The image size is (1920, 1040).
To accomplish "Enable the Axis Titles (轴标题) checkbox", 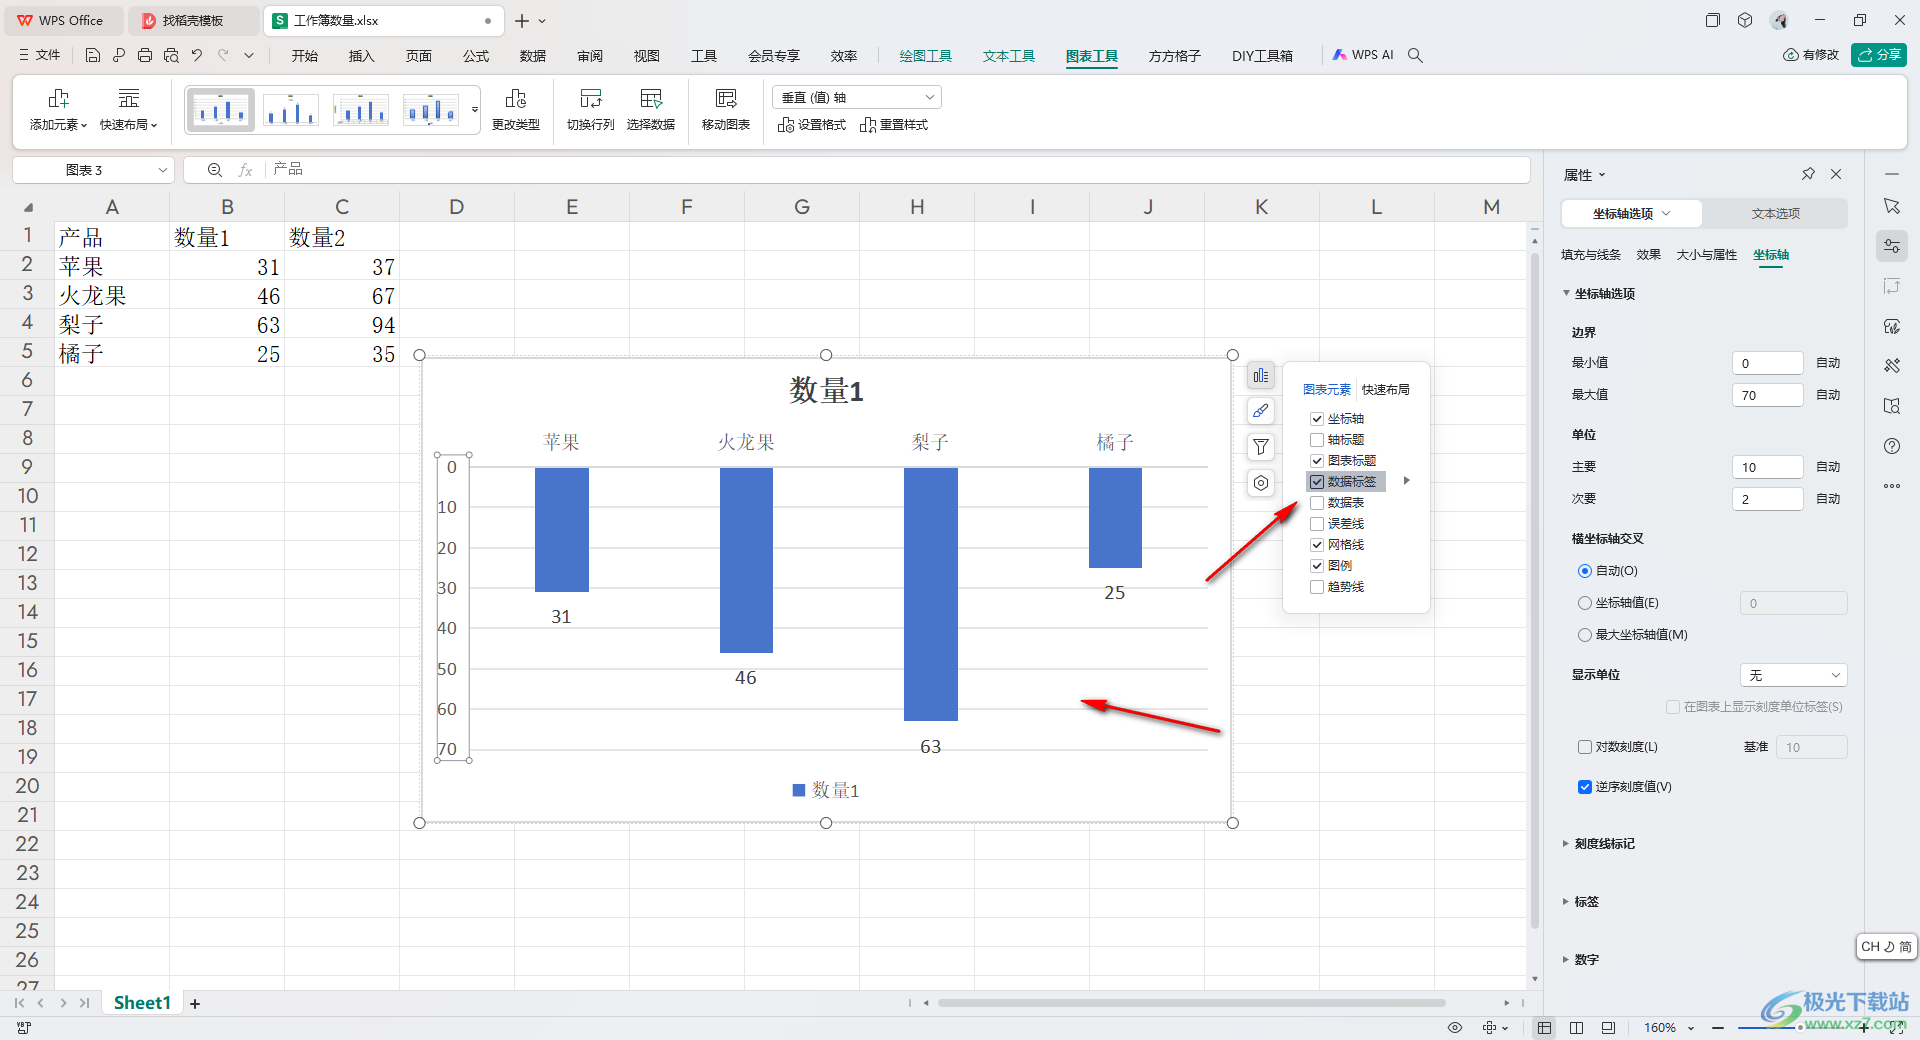I will (1317, 440).
